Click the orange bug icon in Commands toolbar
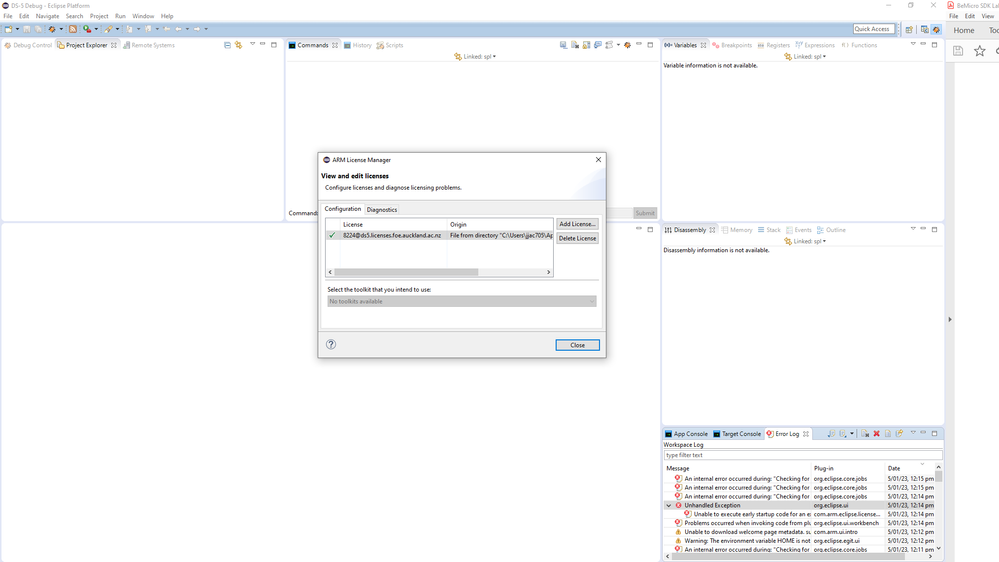 click(627, 45)
